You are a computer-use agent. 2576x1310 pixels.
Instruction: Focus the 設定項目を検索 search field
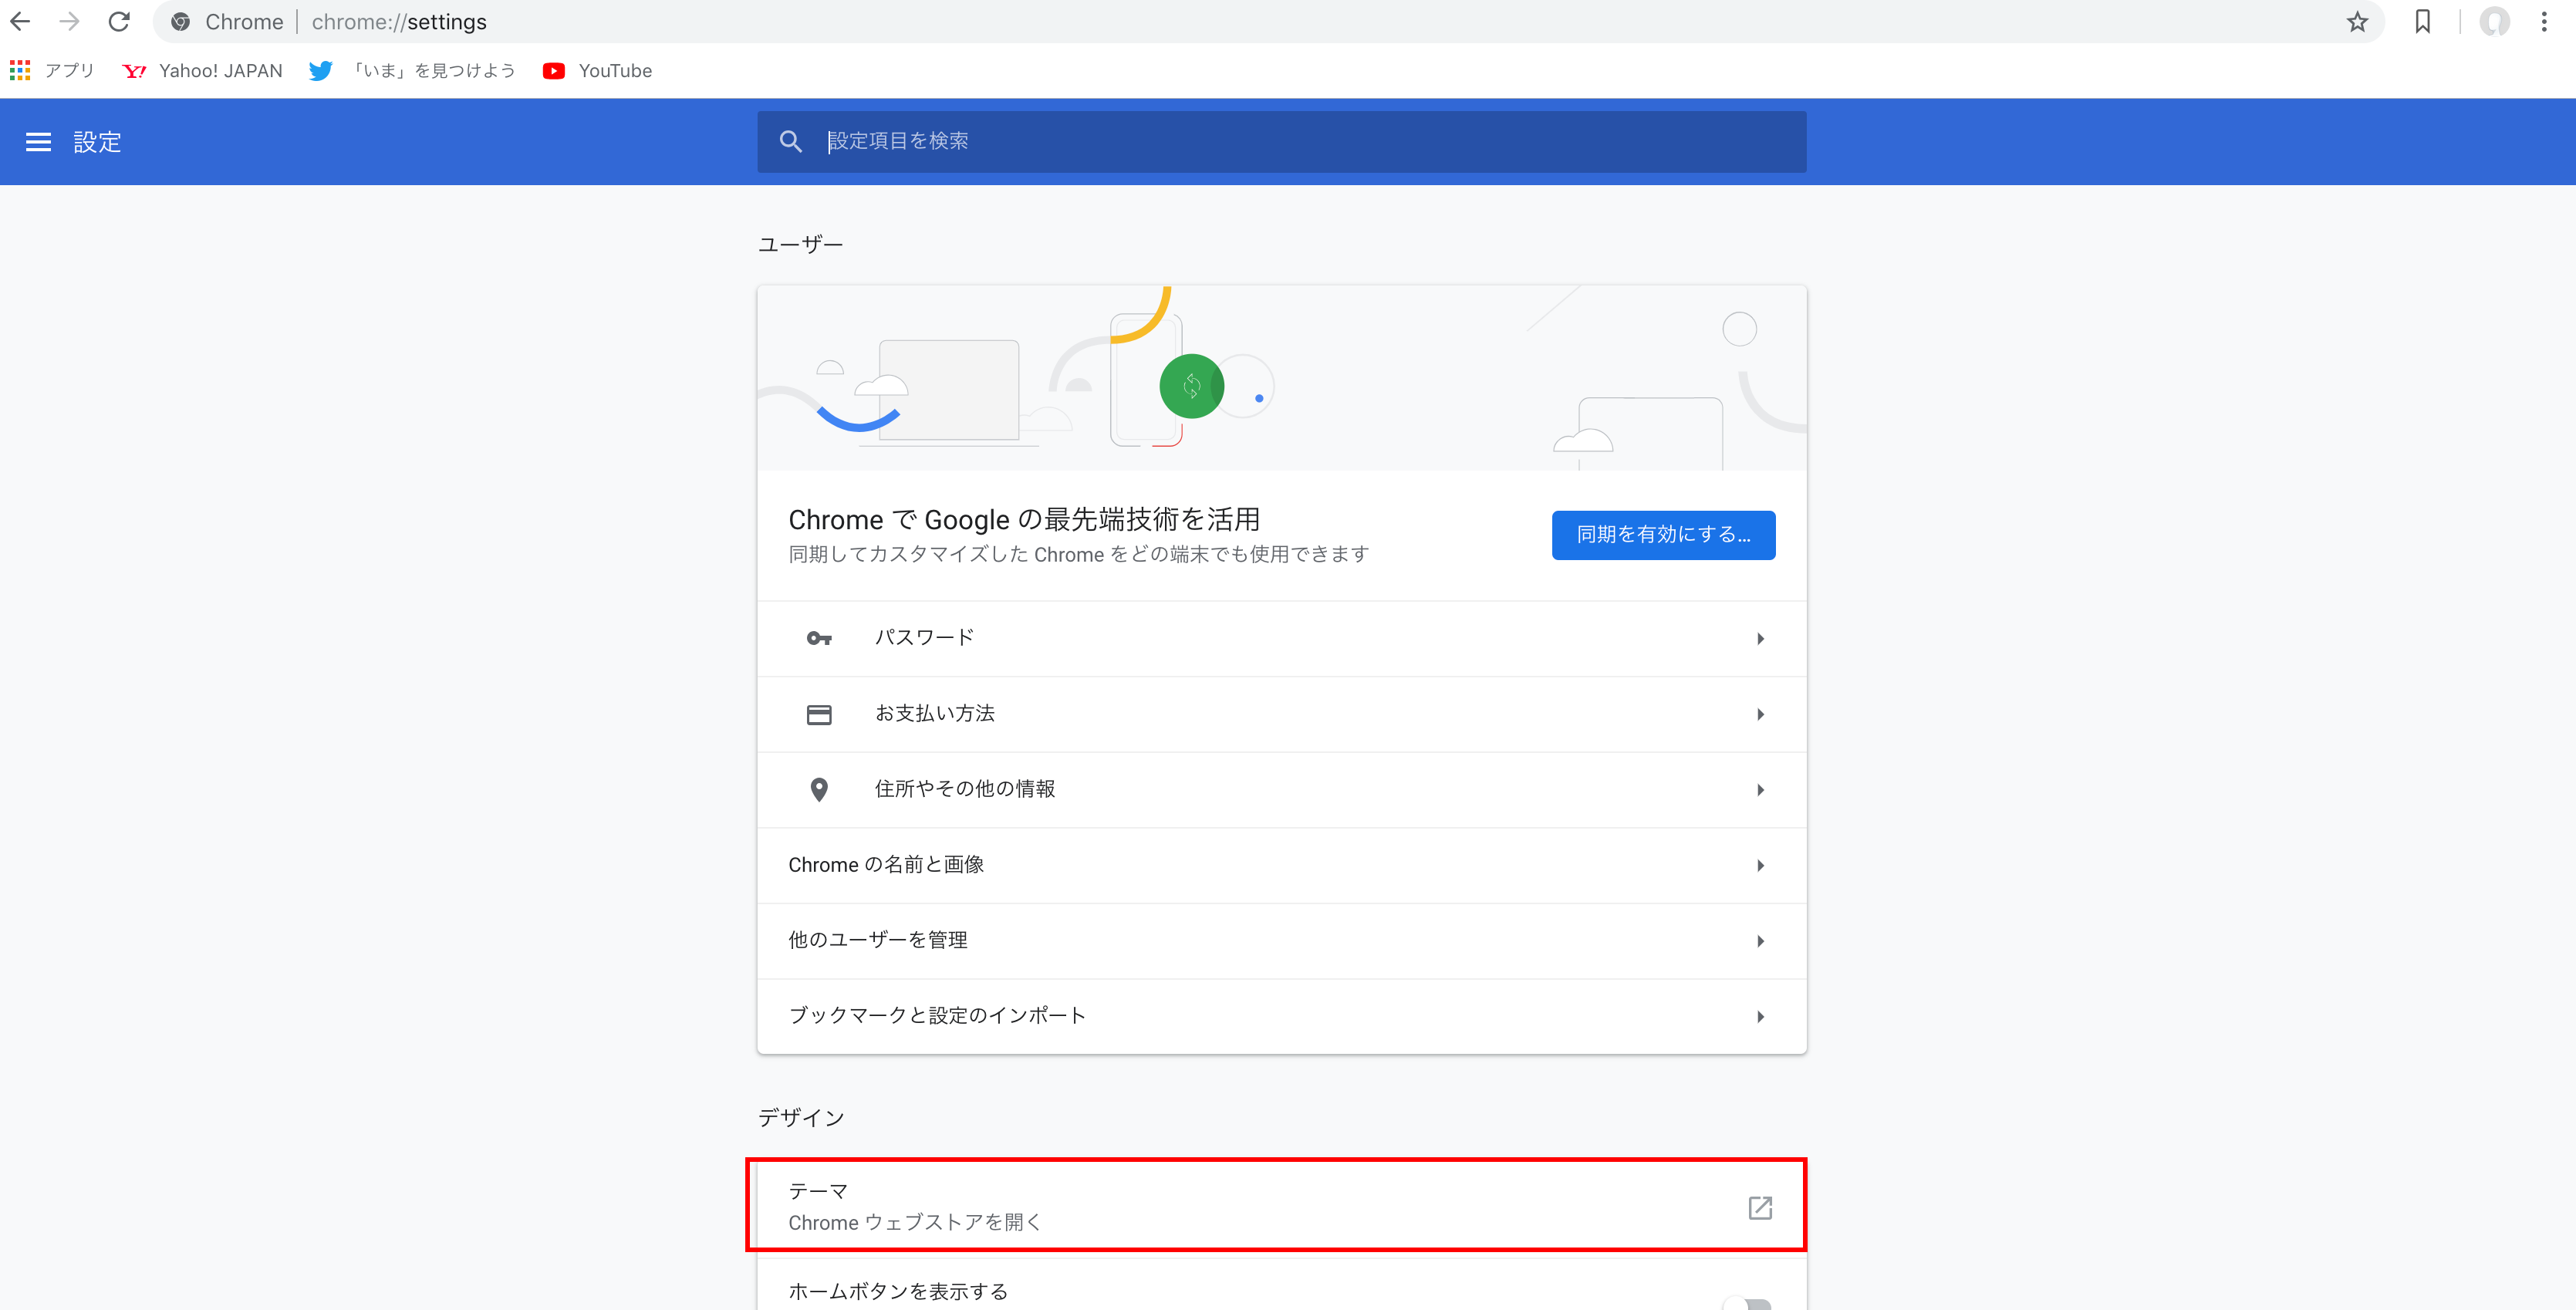(1281, 141)
